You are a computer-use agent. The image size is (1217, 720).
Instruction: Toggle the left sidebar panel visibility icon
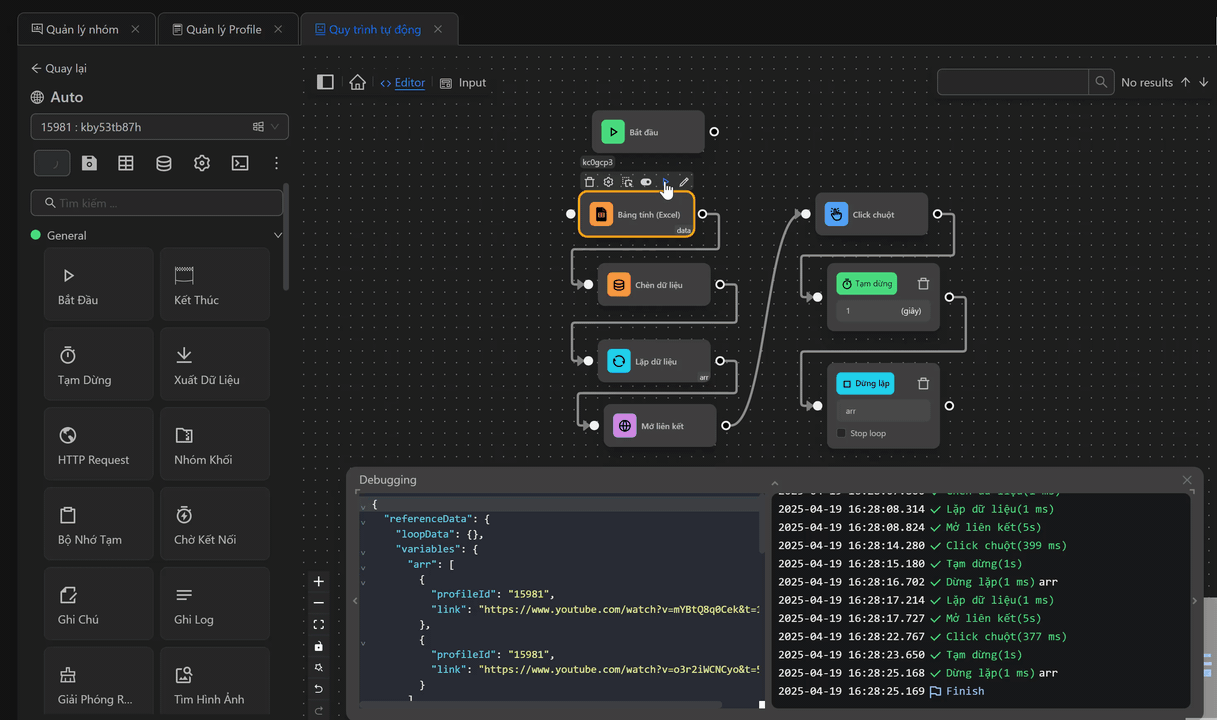tap(325, 83)
